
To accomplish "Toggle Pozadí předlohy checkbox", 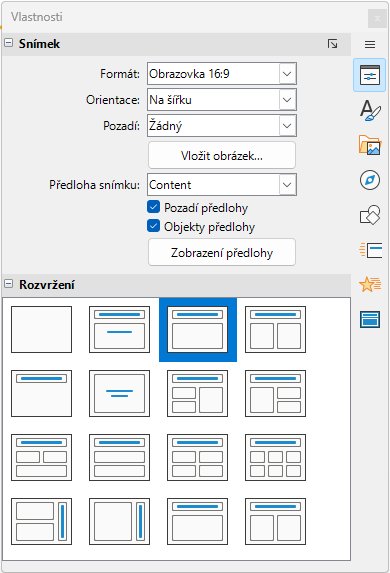I will point(154,207).
